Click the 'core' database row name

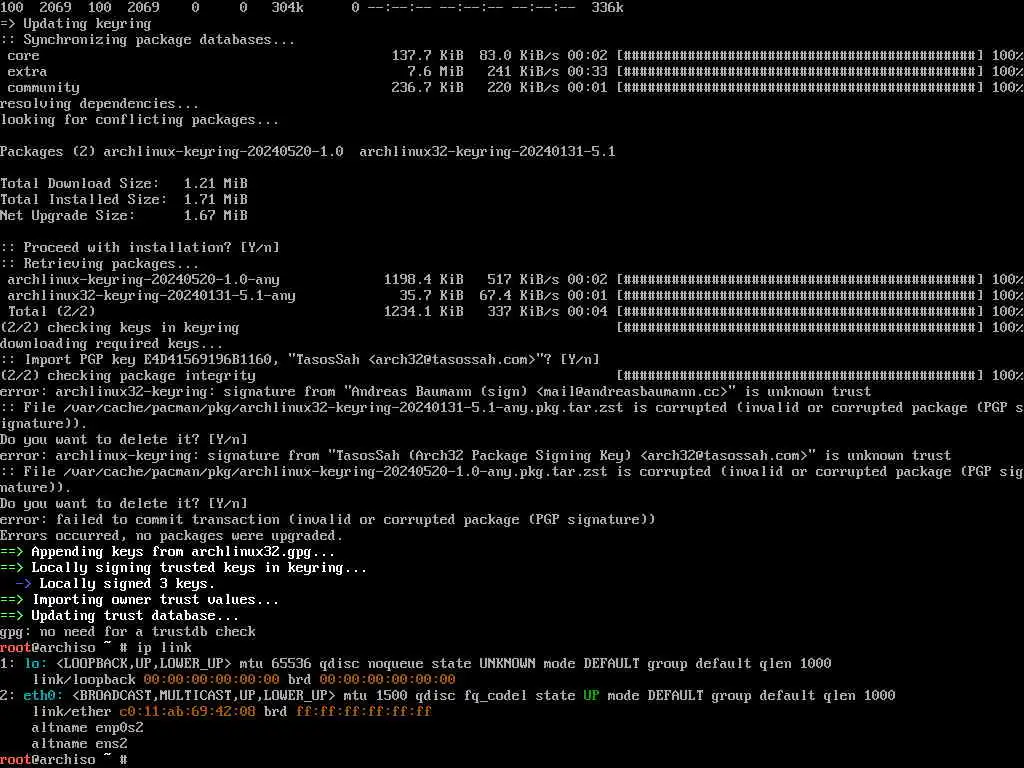[24, 56]
